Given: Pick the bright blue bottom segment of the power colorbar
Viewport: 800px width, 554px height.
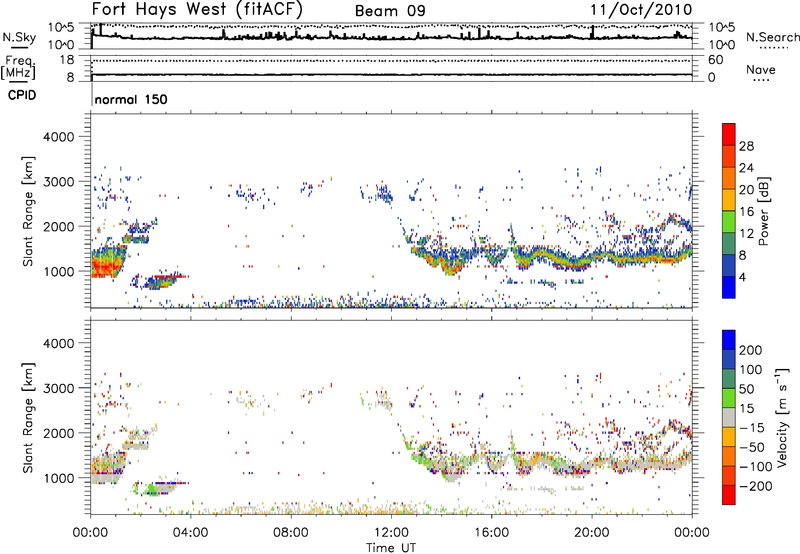Looking at the screenshot, I should (729, 288).
